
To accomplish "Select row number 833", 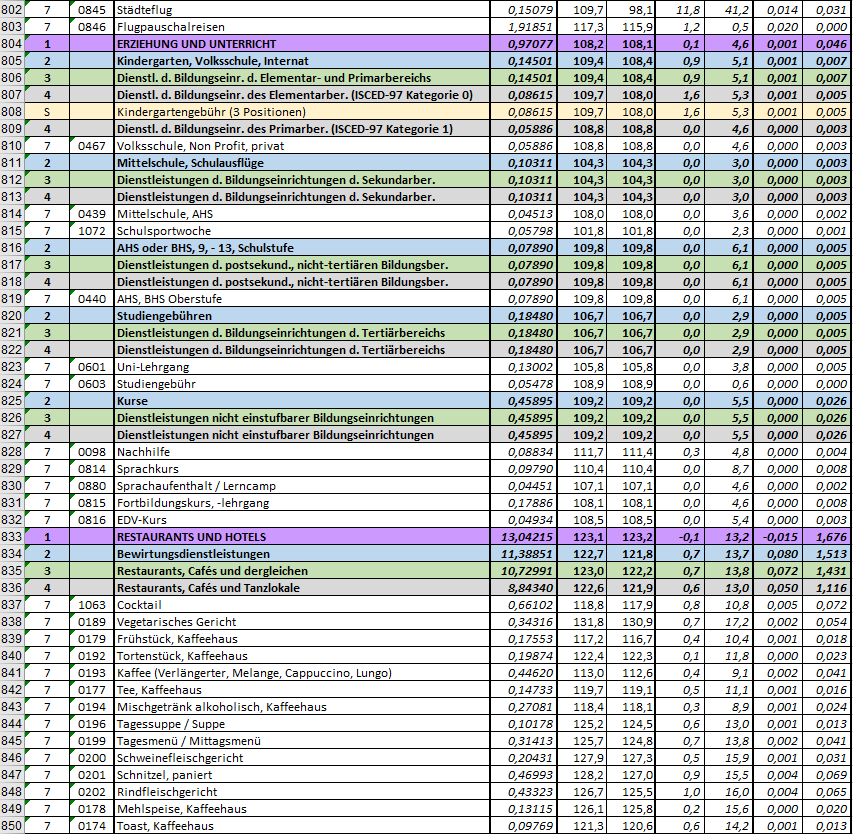I will point(14,537).
